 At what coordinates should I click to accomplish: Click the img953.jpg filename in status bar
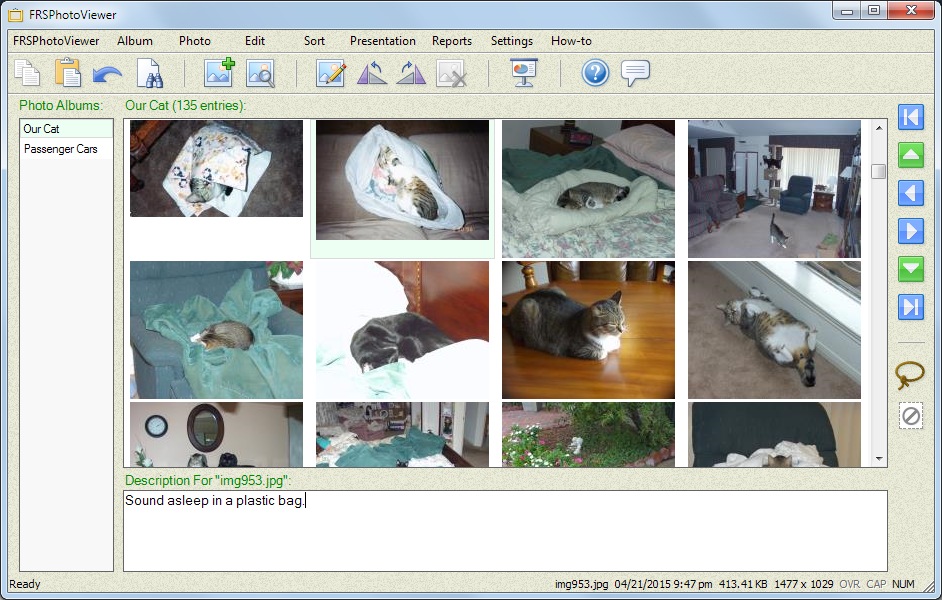581,584
